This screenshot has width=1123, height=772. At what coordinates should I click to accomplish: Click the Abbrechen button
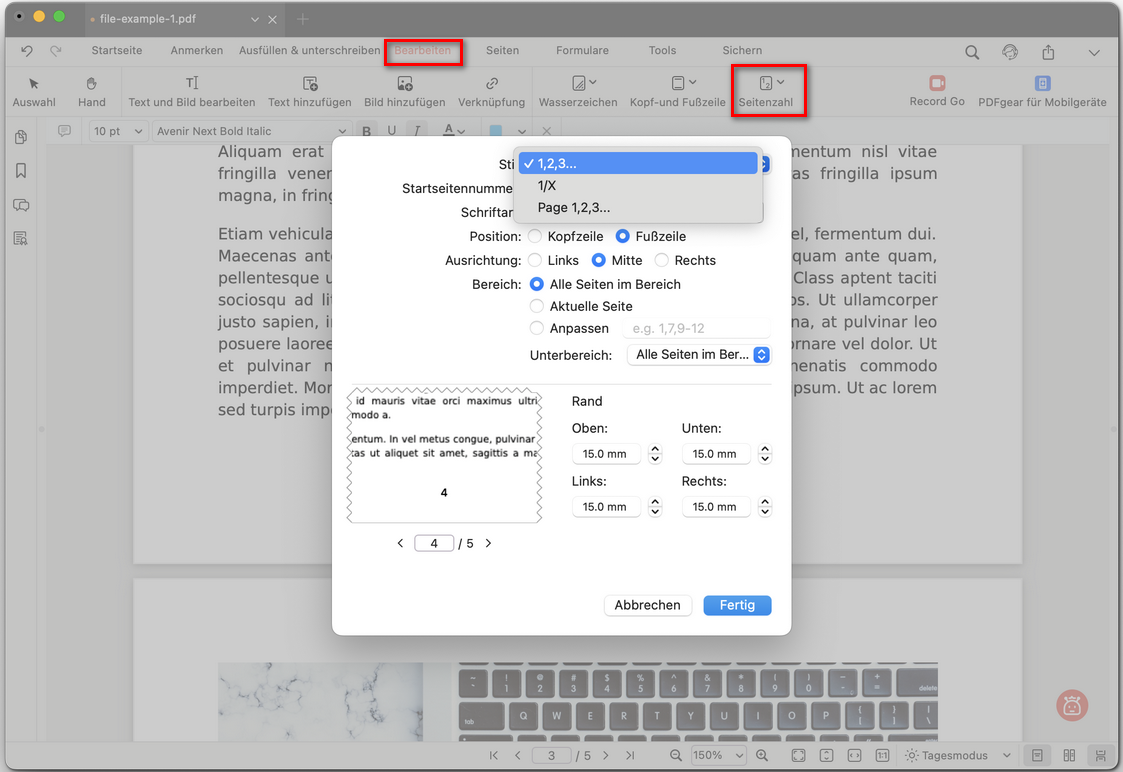(x=647, y=605)
